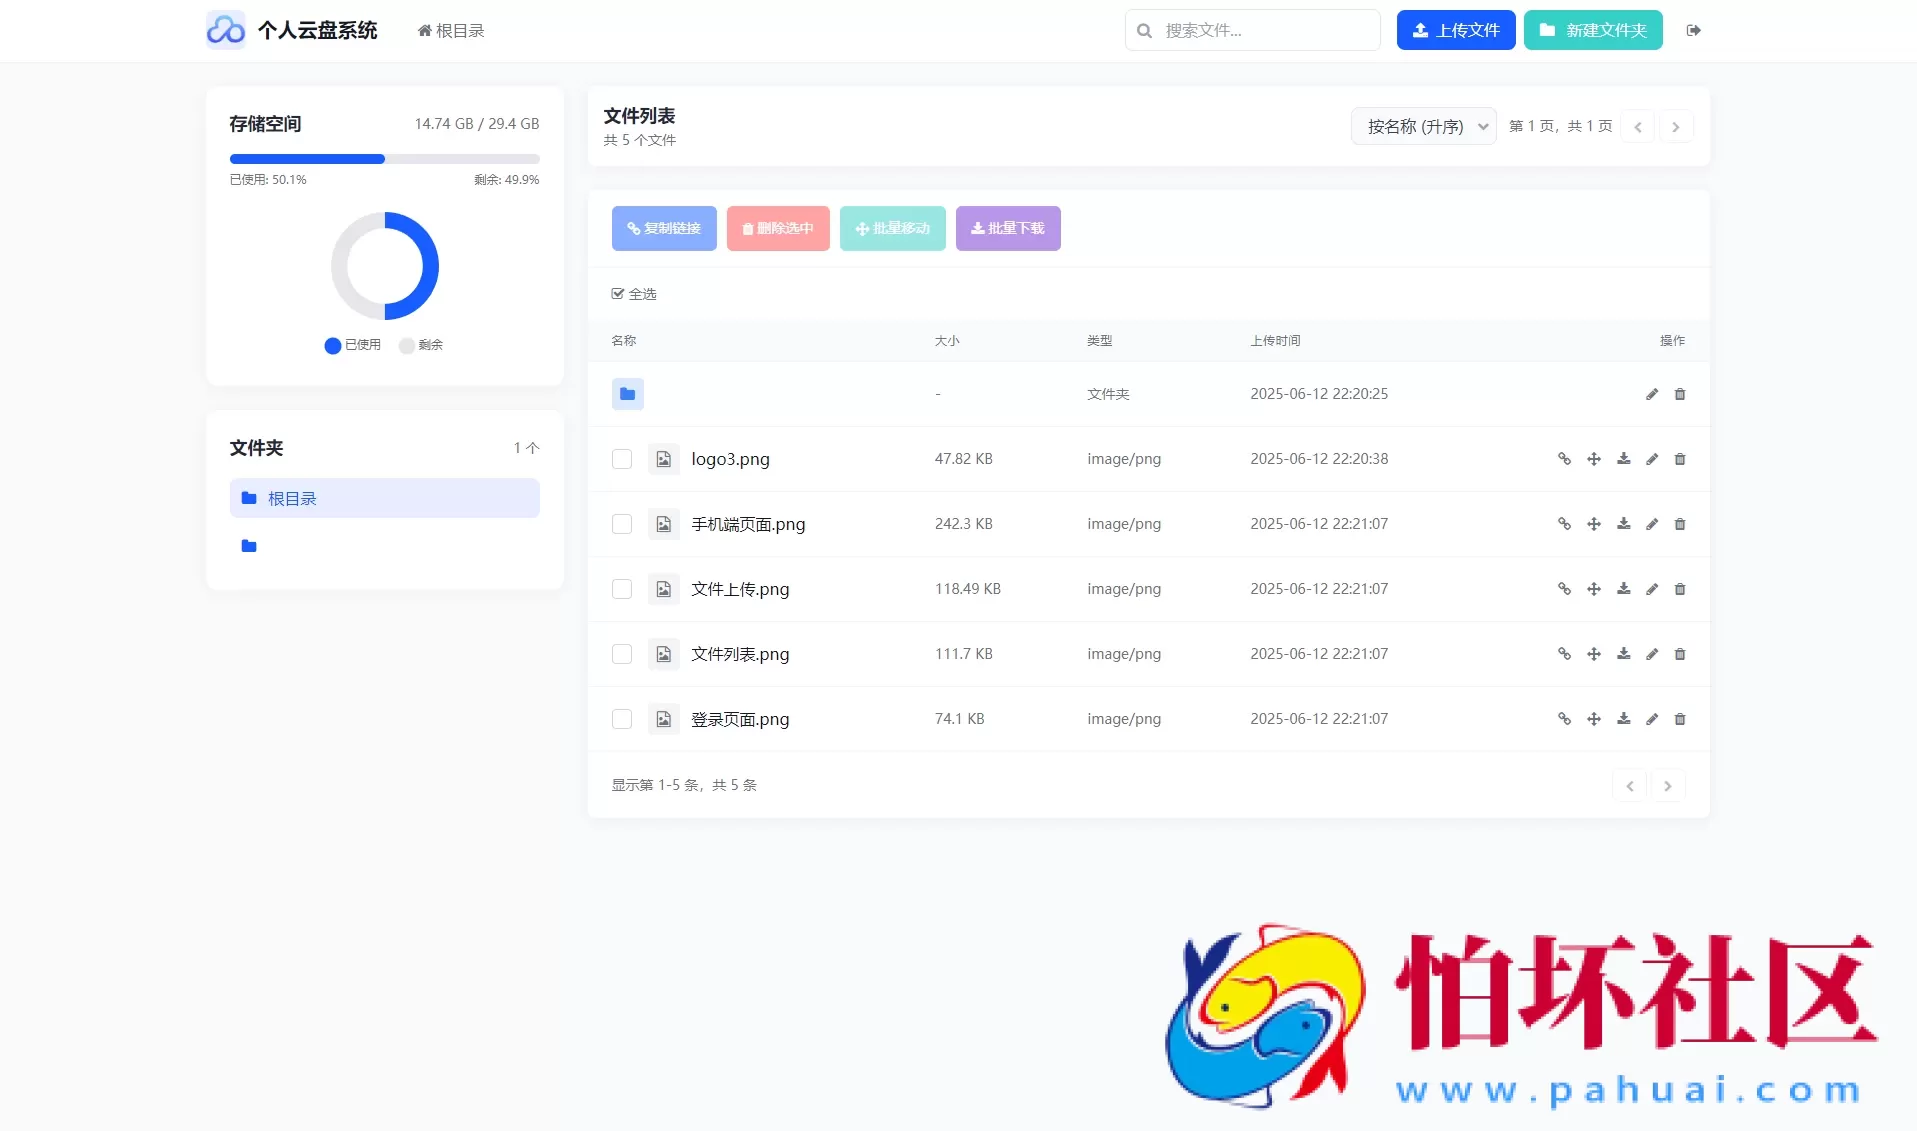Click the home icon next to 根目录
The height and width of the screenshot is (1131, 1917).
click(x=423, y=30)
